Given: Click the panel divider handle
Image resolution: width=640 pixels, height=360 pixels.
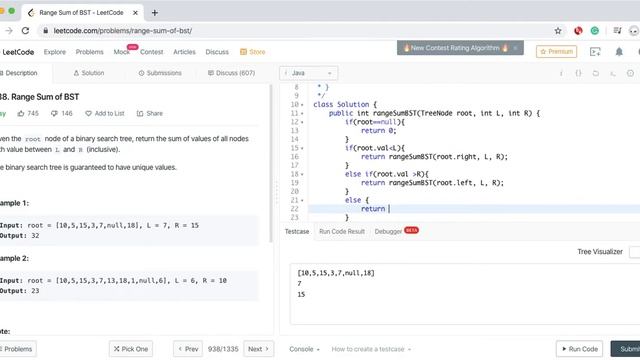Looking at the screenshot, I should pyautogui.click(x=276, y=192).
